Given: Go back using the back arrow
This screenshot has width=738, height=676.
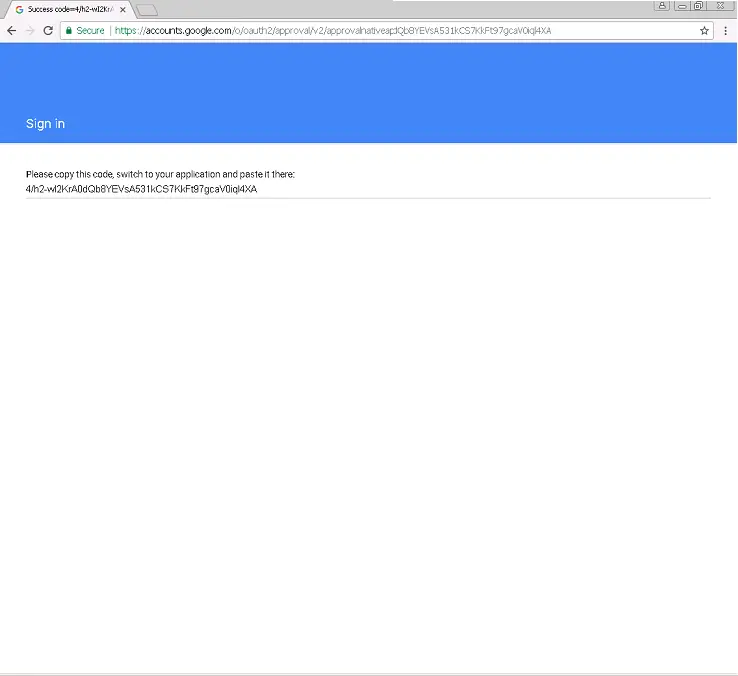Looking at the screenshot, I should coord(11,31).
